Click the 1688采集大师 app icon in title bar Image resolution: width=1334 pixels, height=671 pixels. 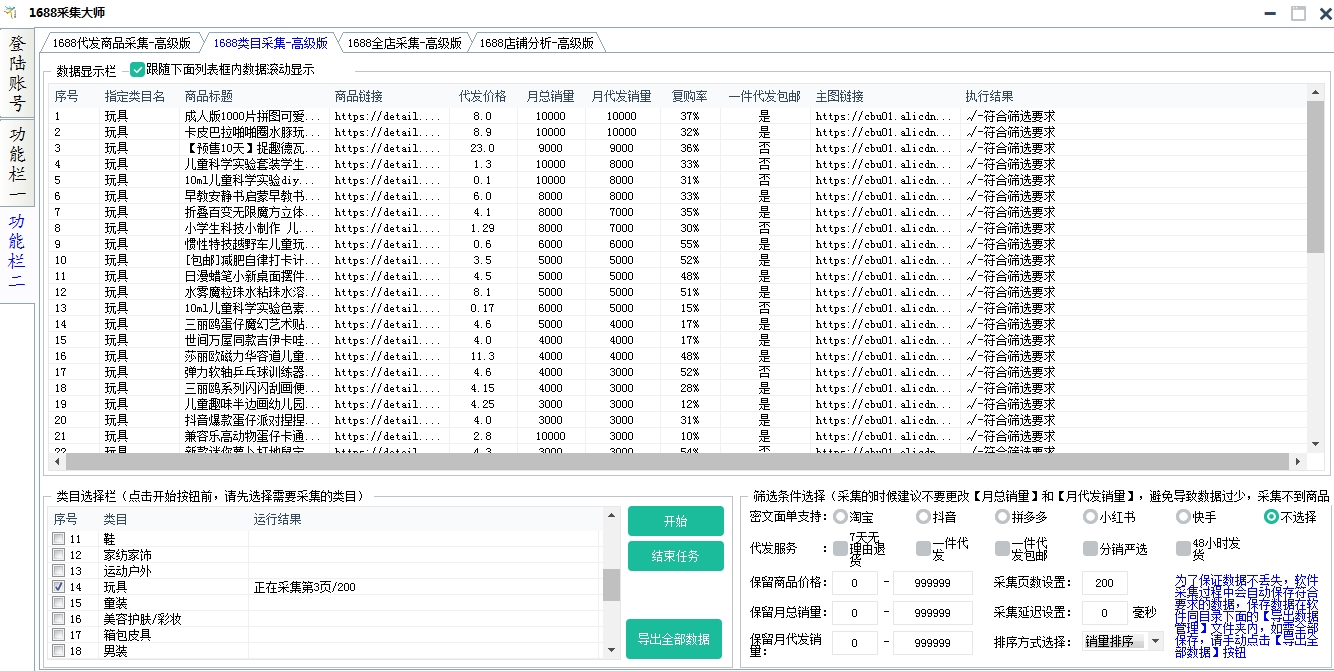11,12
